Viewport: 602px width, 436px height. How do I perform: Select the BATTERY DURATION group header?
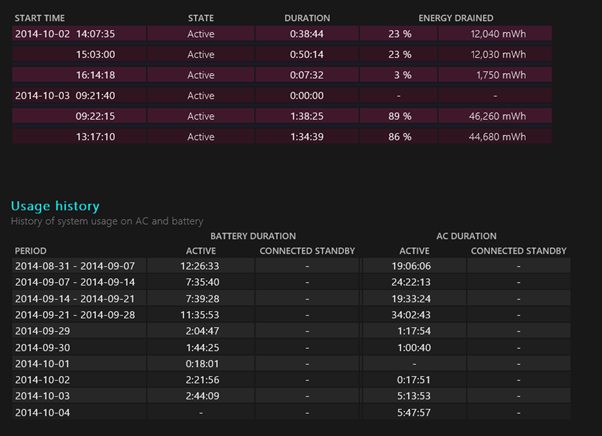click(x=252, y=236)
